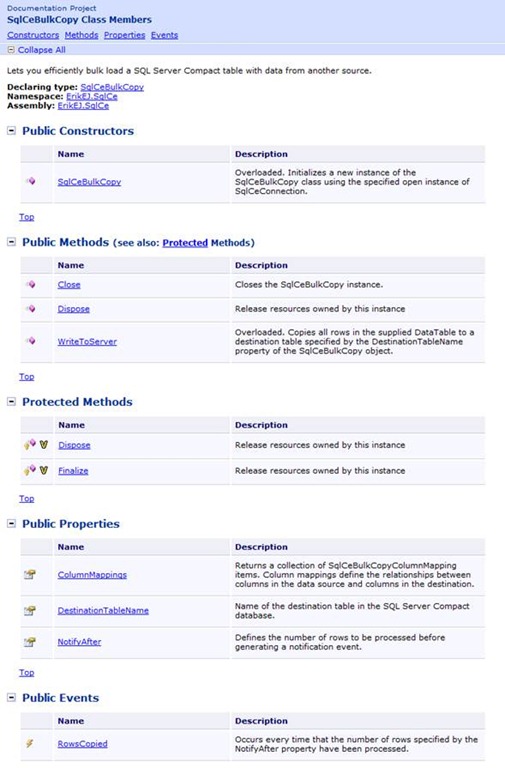The height and width of the screenshot is (768, 505).
Task: Click the protected method icon beside Finalize
Action: point(30,470)
